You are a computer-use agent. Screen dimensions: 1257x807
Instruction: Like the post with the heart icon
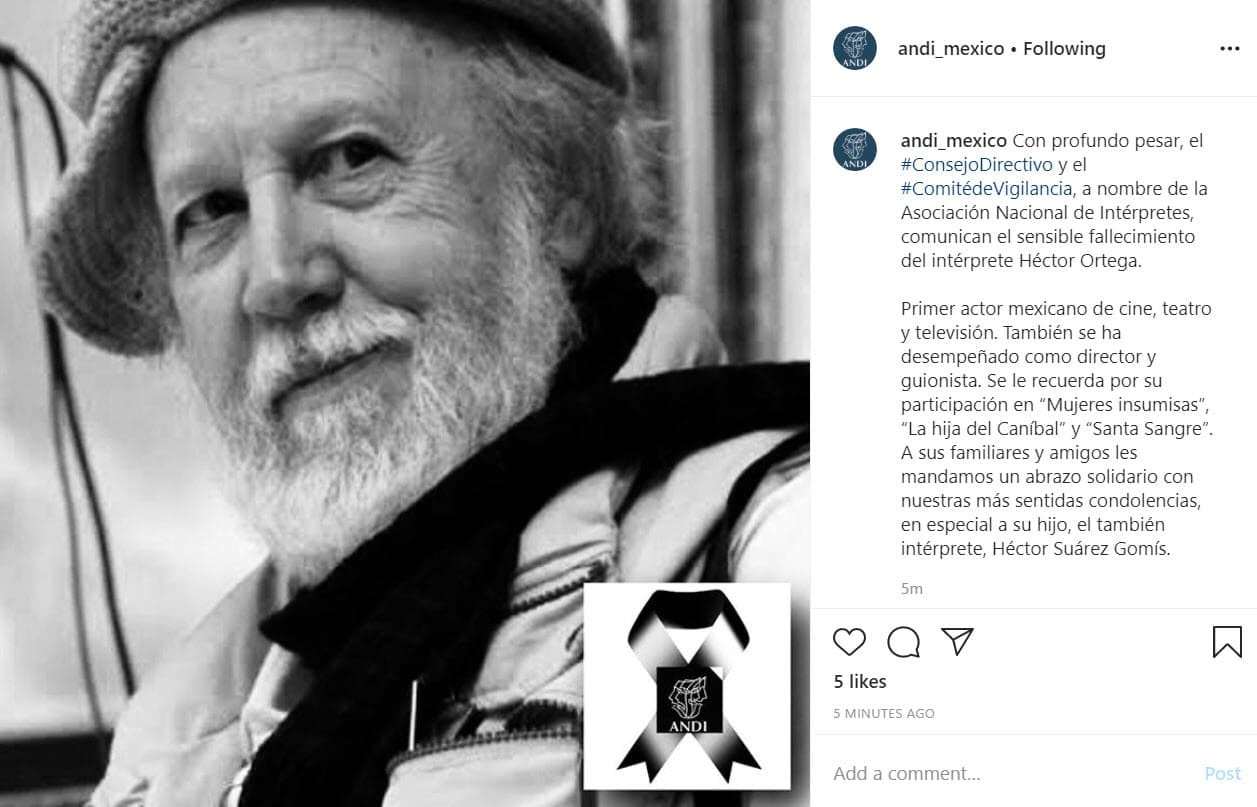tap(849, 641)
